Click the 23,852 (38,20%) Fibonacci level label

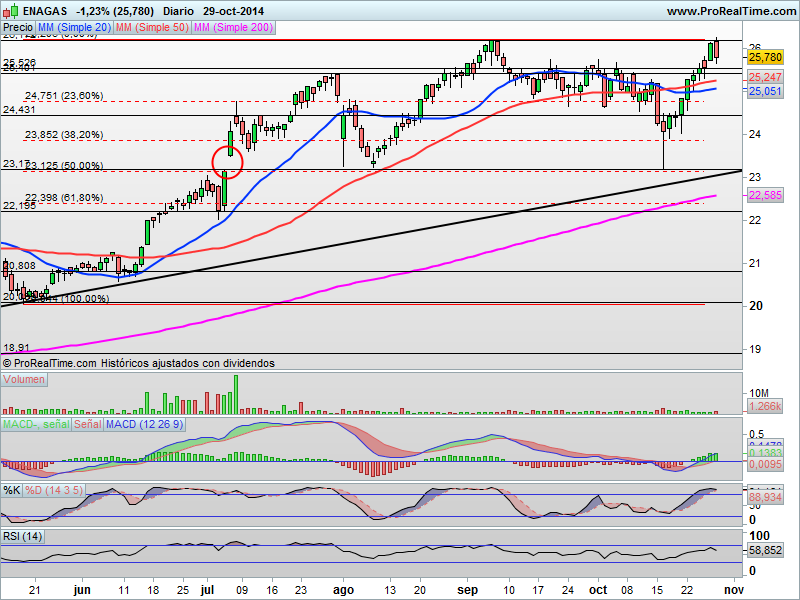coord(64,135)
